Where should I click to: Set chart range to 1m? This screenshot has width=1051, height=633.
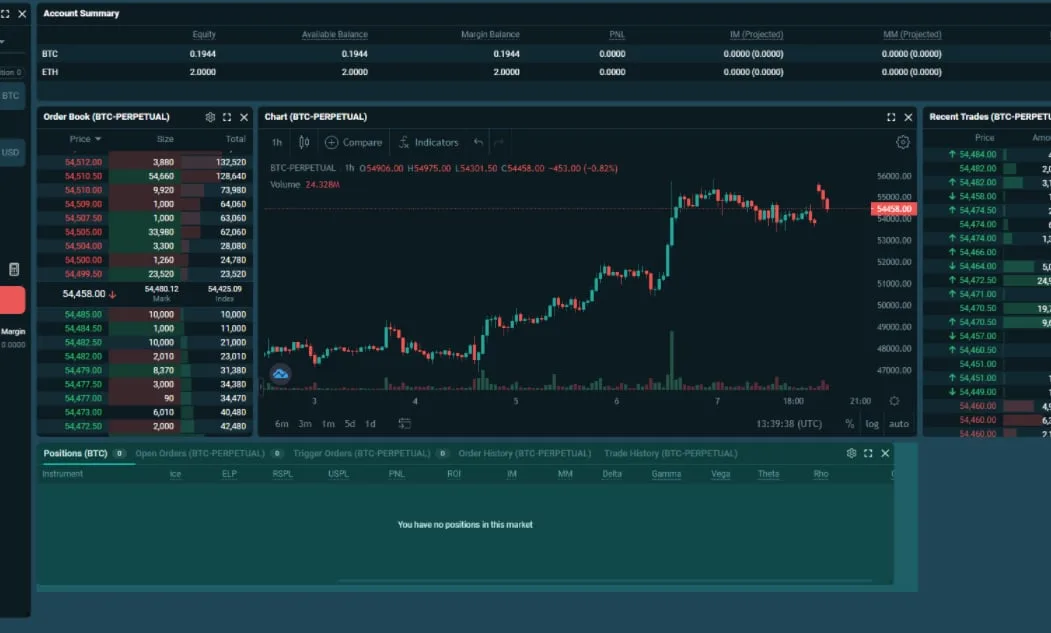coord(328,424)
